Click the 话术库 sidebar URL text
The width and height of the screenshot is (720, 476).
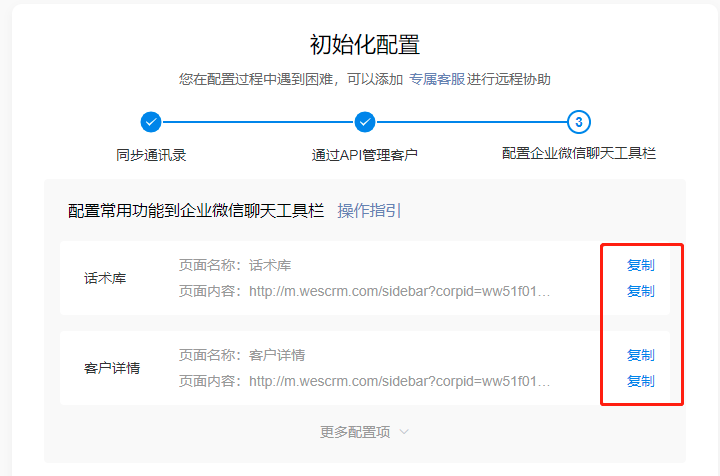pos(399,291)
